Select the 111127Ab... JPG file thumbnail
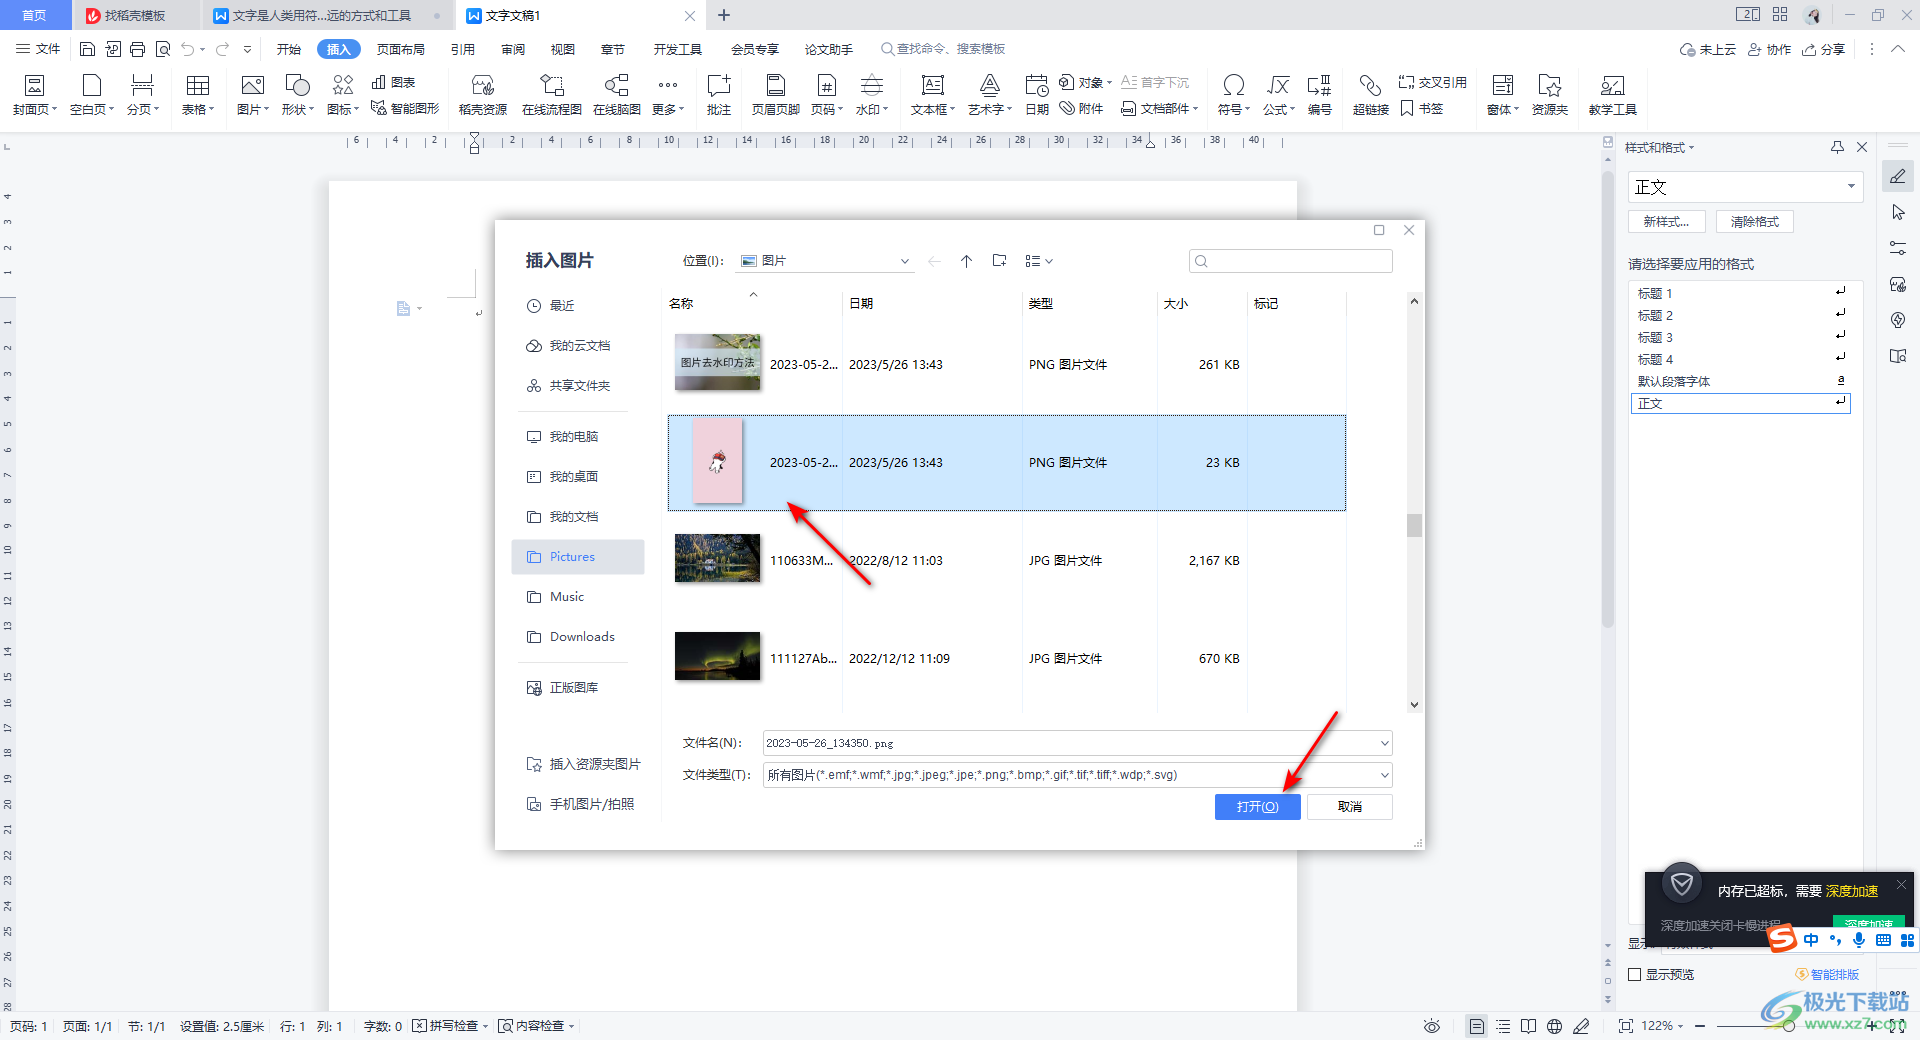 click(x=717, y=656)
